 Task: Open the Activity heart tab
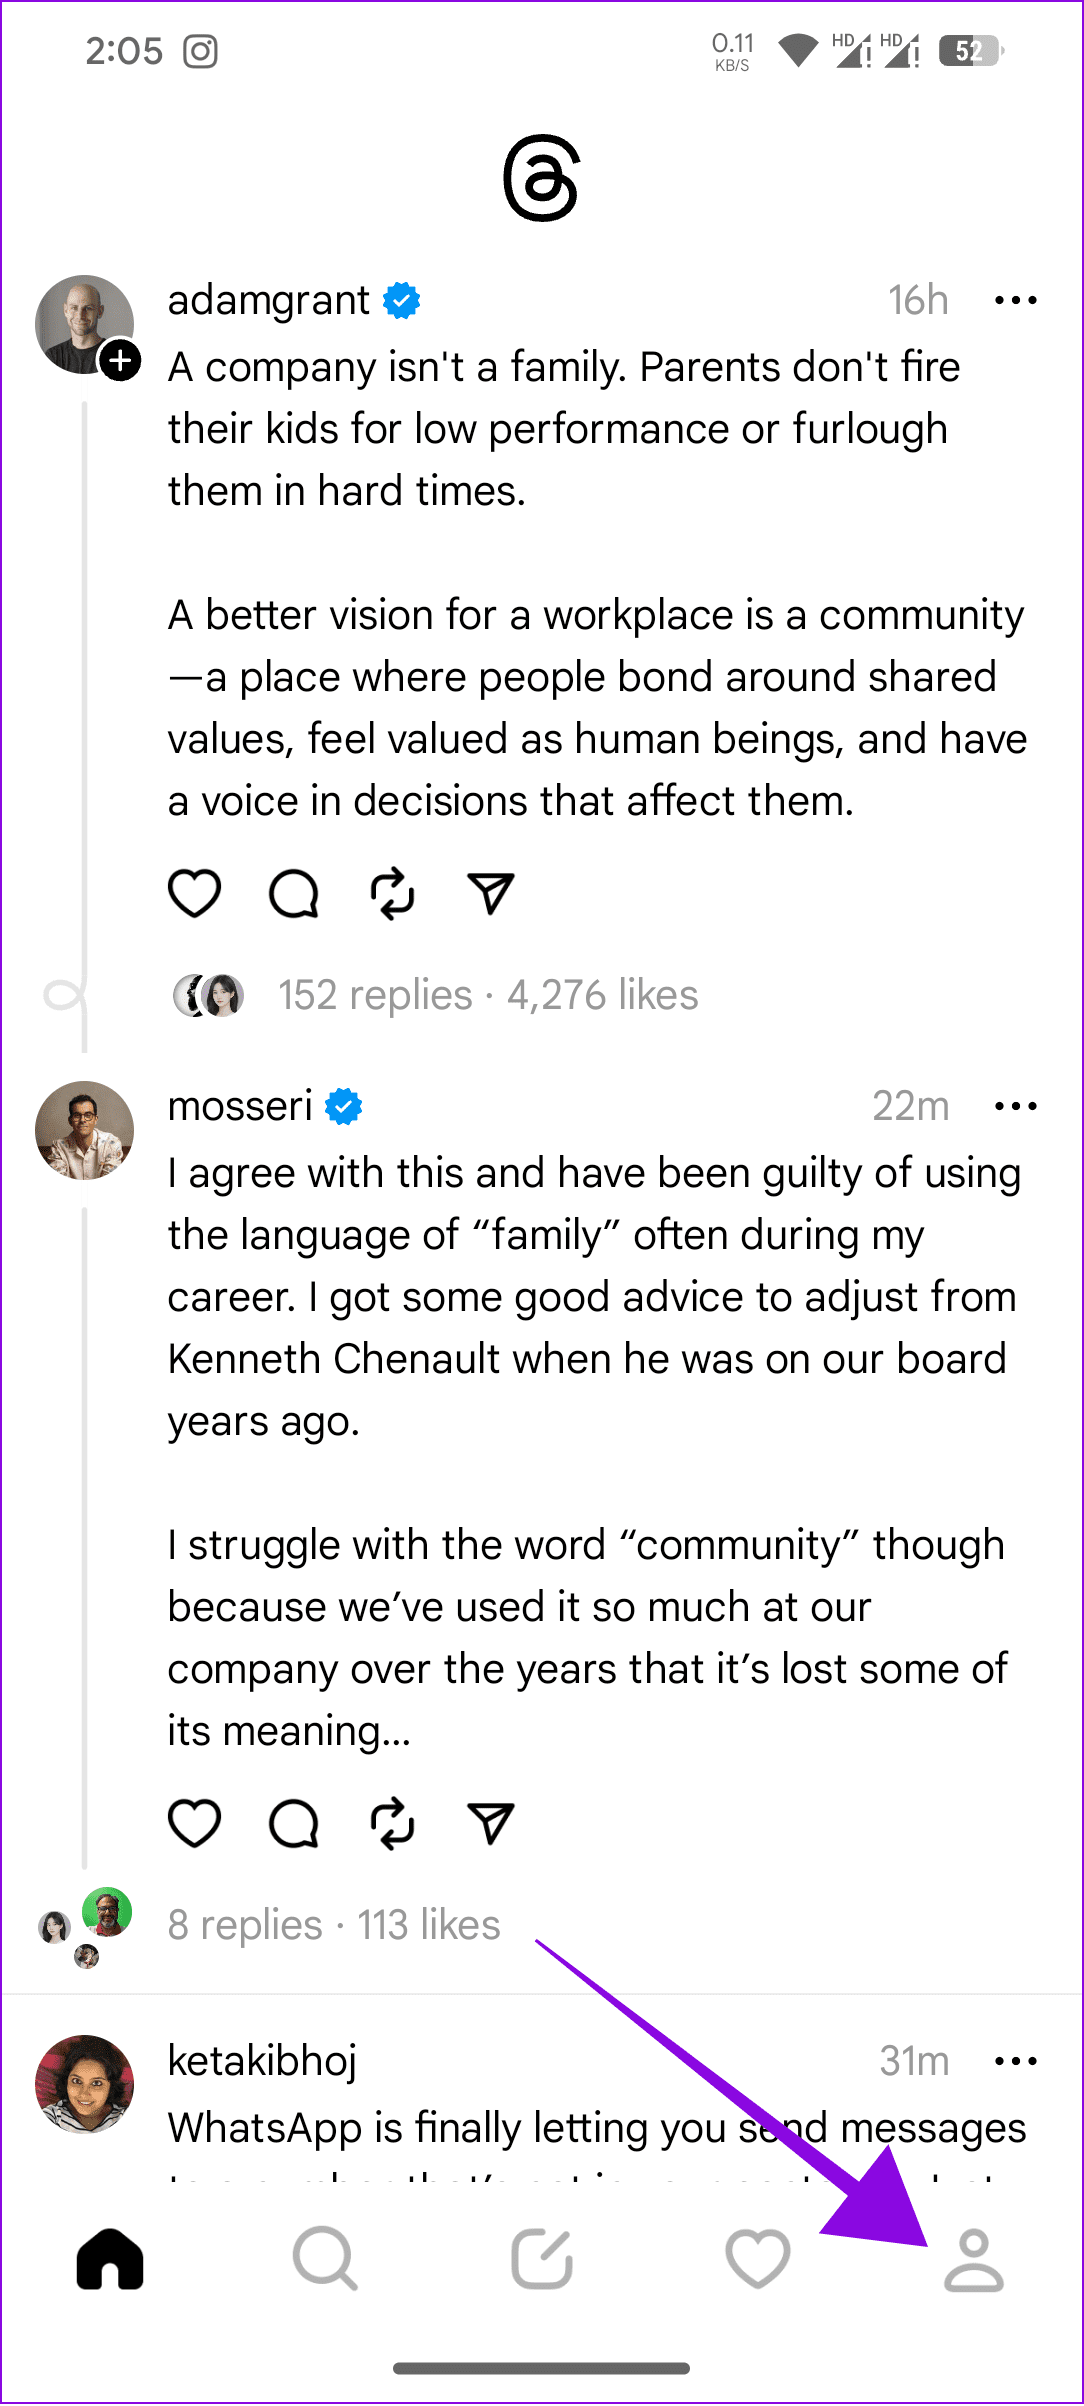coord(758,2259)
